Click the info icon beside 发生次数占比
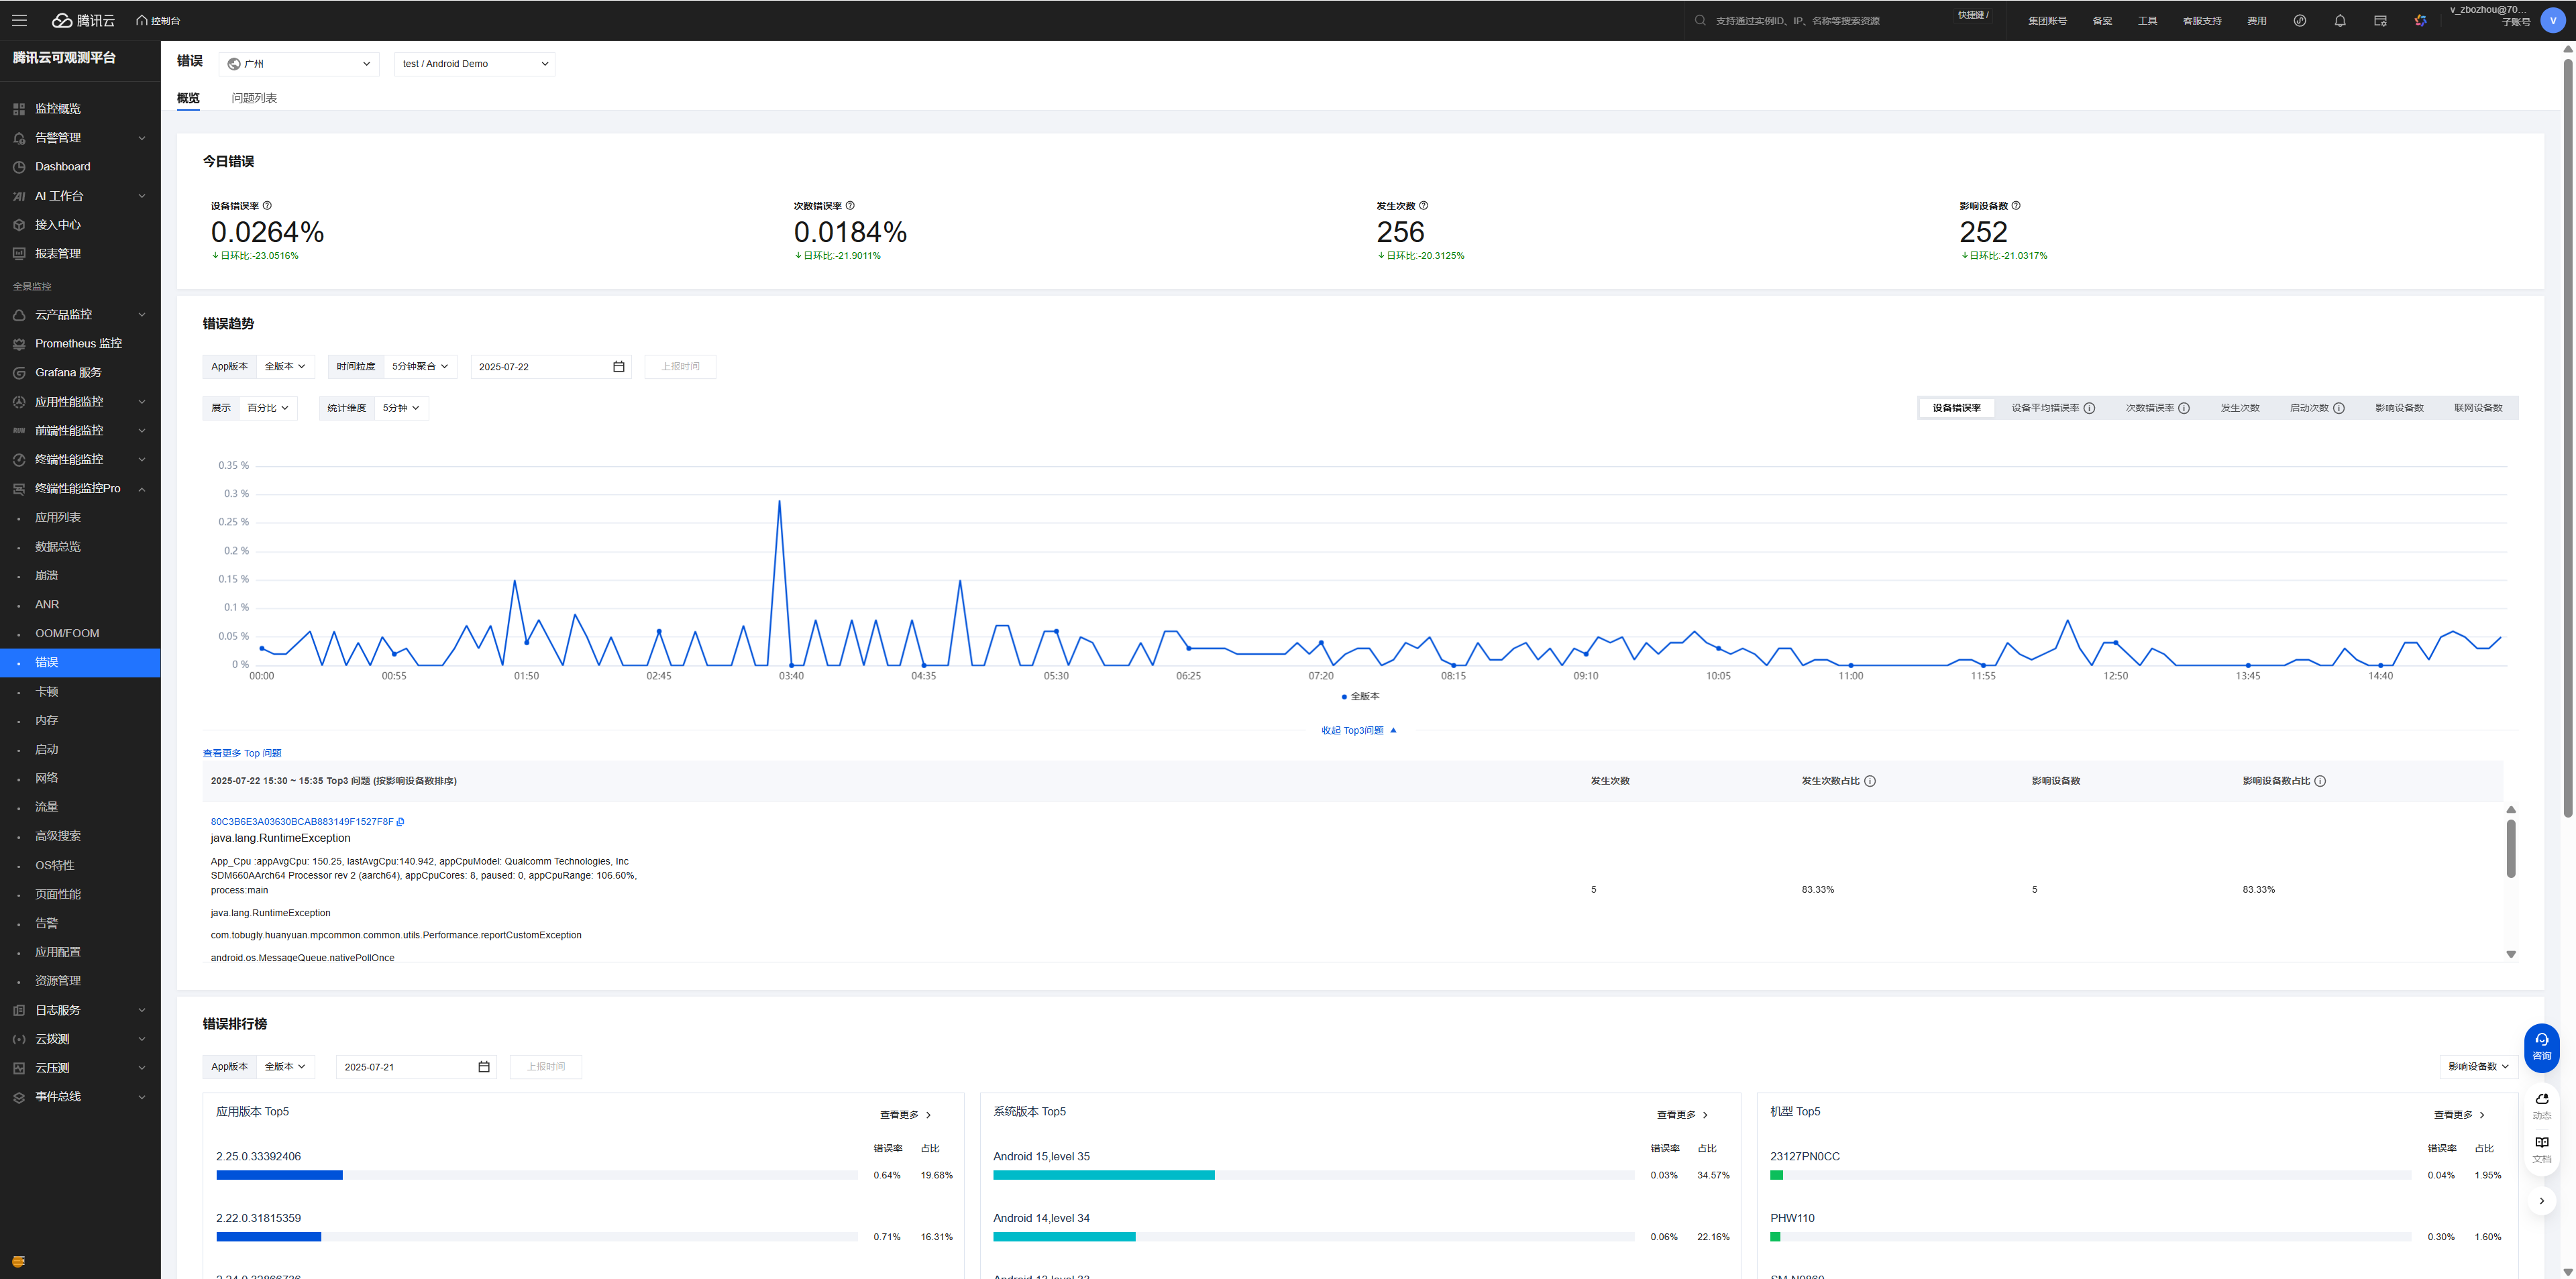Image resolution: width=2576 pixels, height=1279 pixels. point(1870,781)
